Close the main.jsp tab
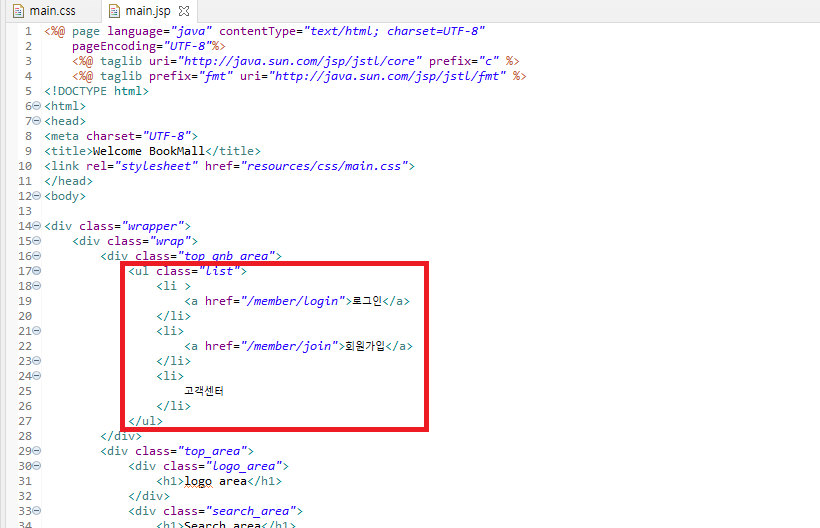 tap(184, 10)
